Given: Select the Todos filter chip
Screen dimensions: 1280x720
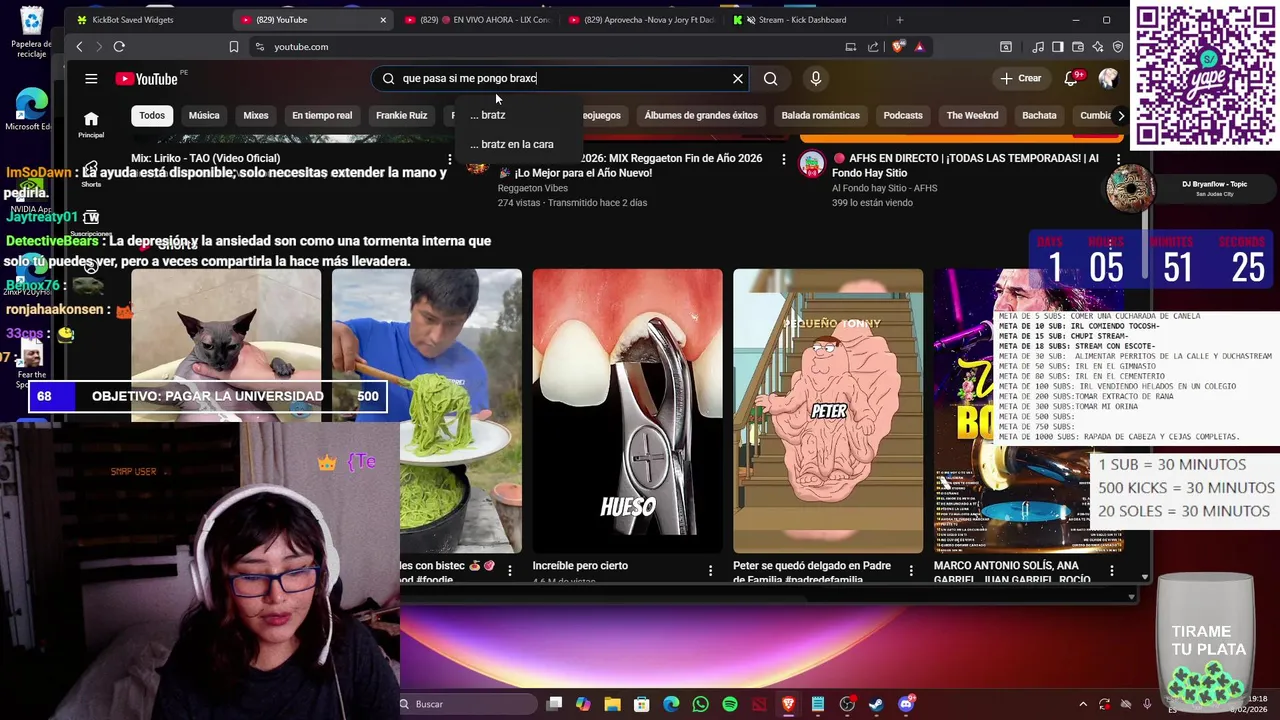Looking at the screenshot, I should click(x=152, y=115).
